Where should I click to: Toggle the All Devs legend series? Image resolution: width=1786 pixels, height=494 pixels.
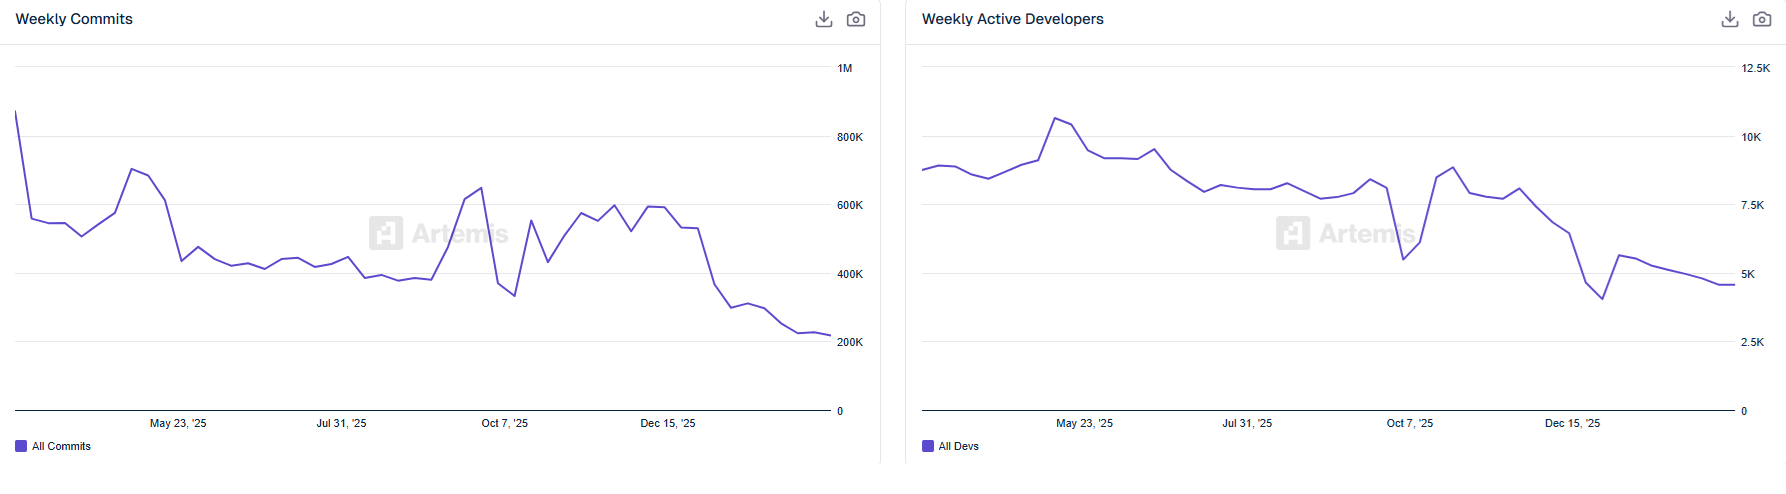point(950,446)
